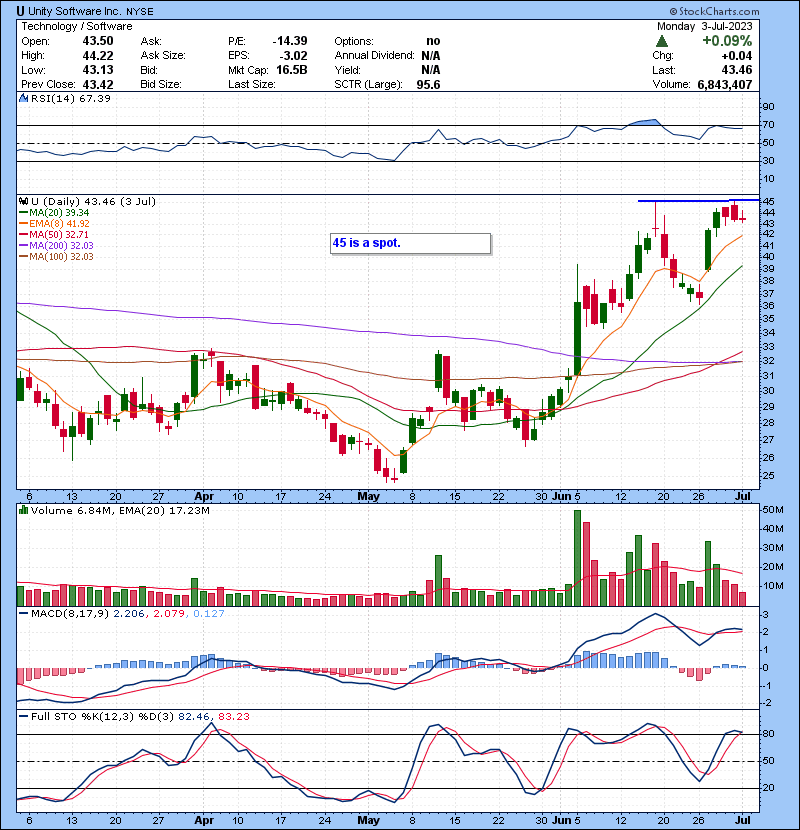
Task: Click the 90 tick on RSI axis
Action: coord(768,107)
